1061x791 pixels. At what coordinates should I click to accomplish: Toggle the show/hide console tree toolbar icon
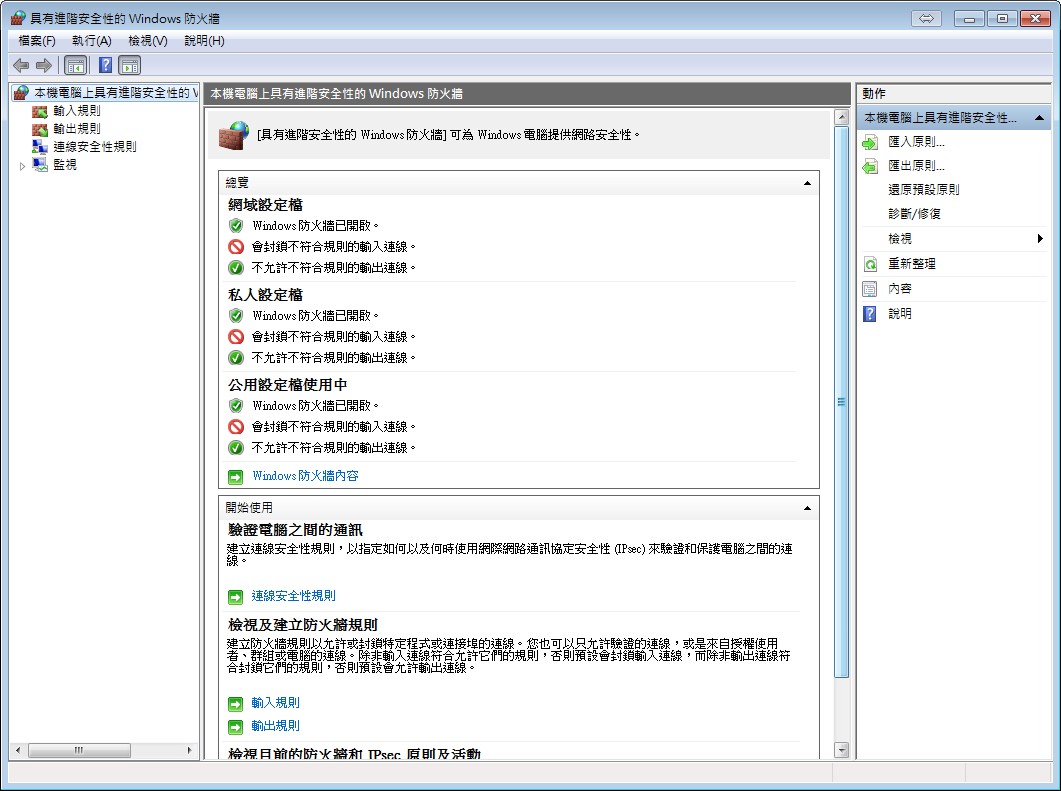point(75,66)
